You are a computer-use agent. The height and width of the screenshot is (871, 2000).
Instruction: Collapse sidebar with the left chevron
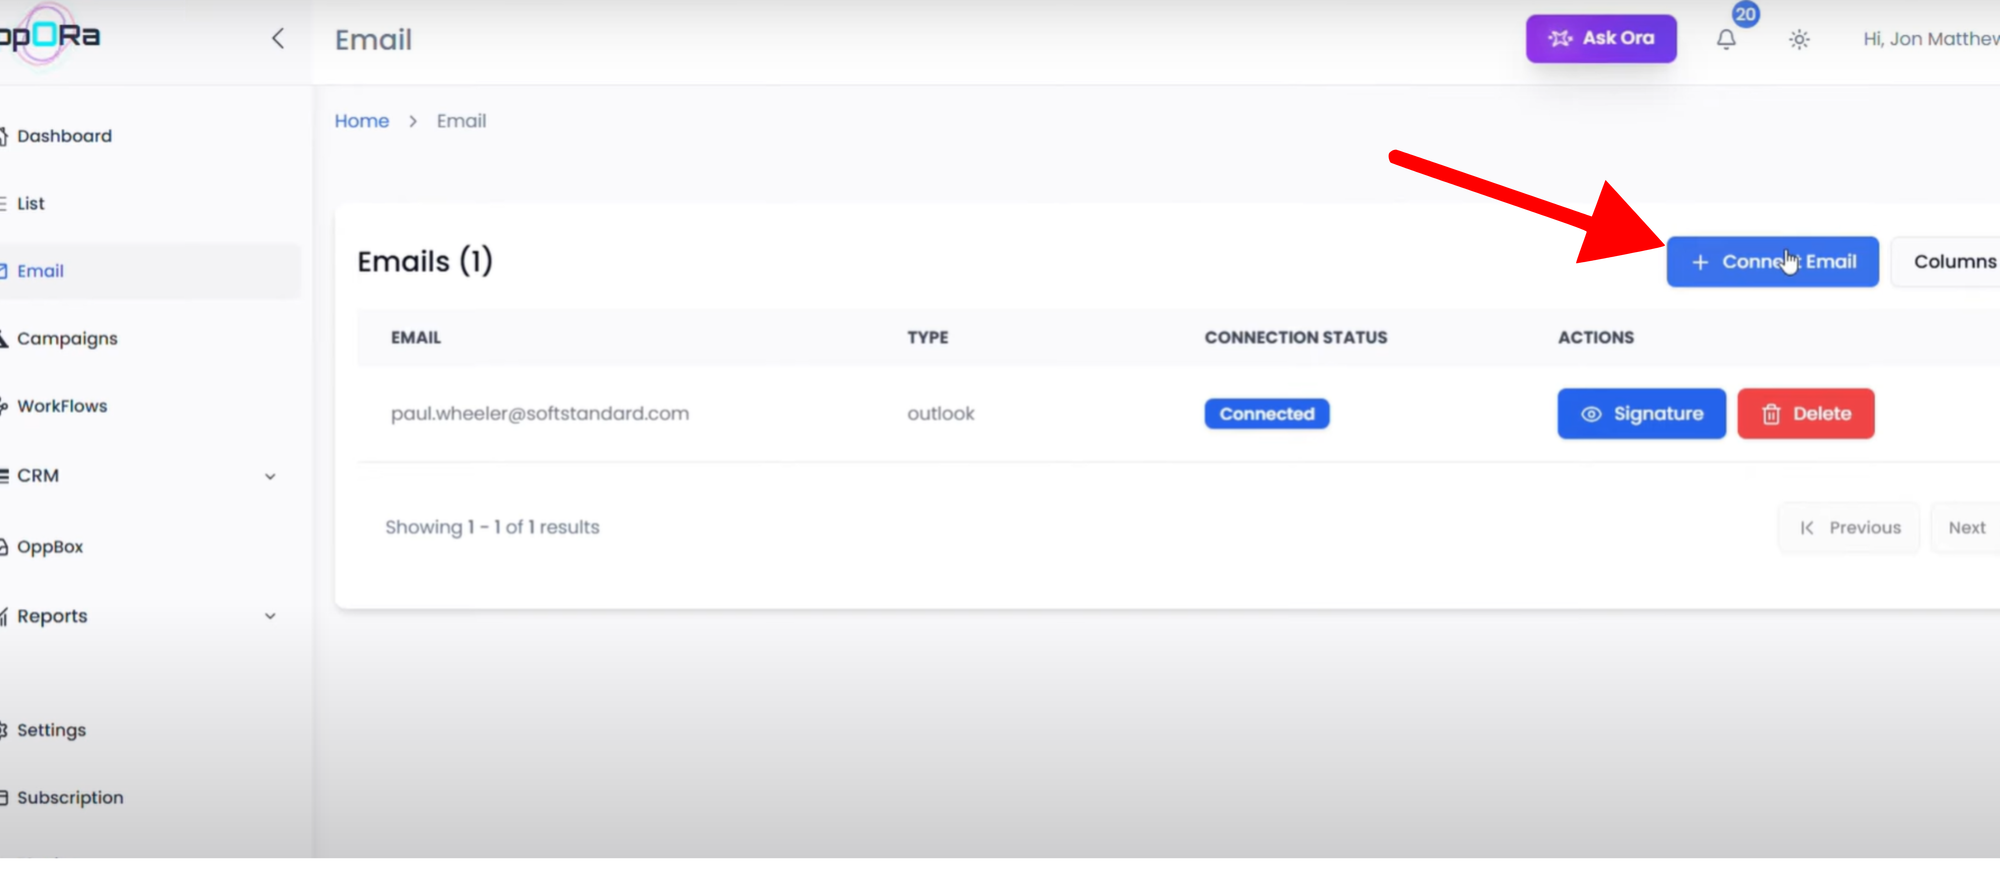pos(278,39)
